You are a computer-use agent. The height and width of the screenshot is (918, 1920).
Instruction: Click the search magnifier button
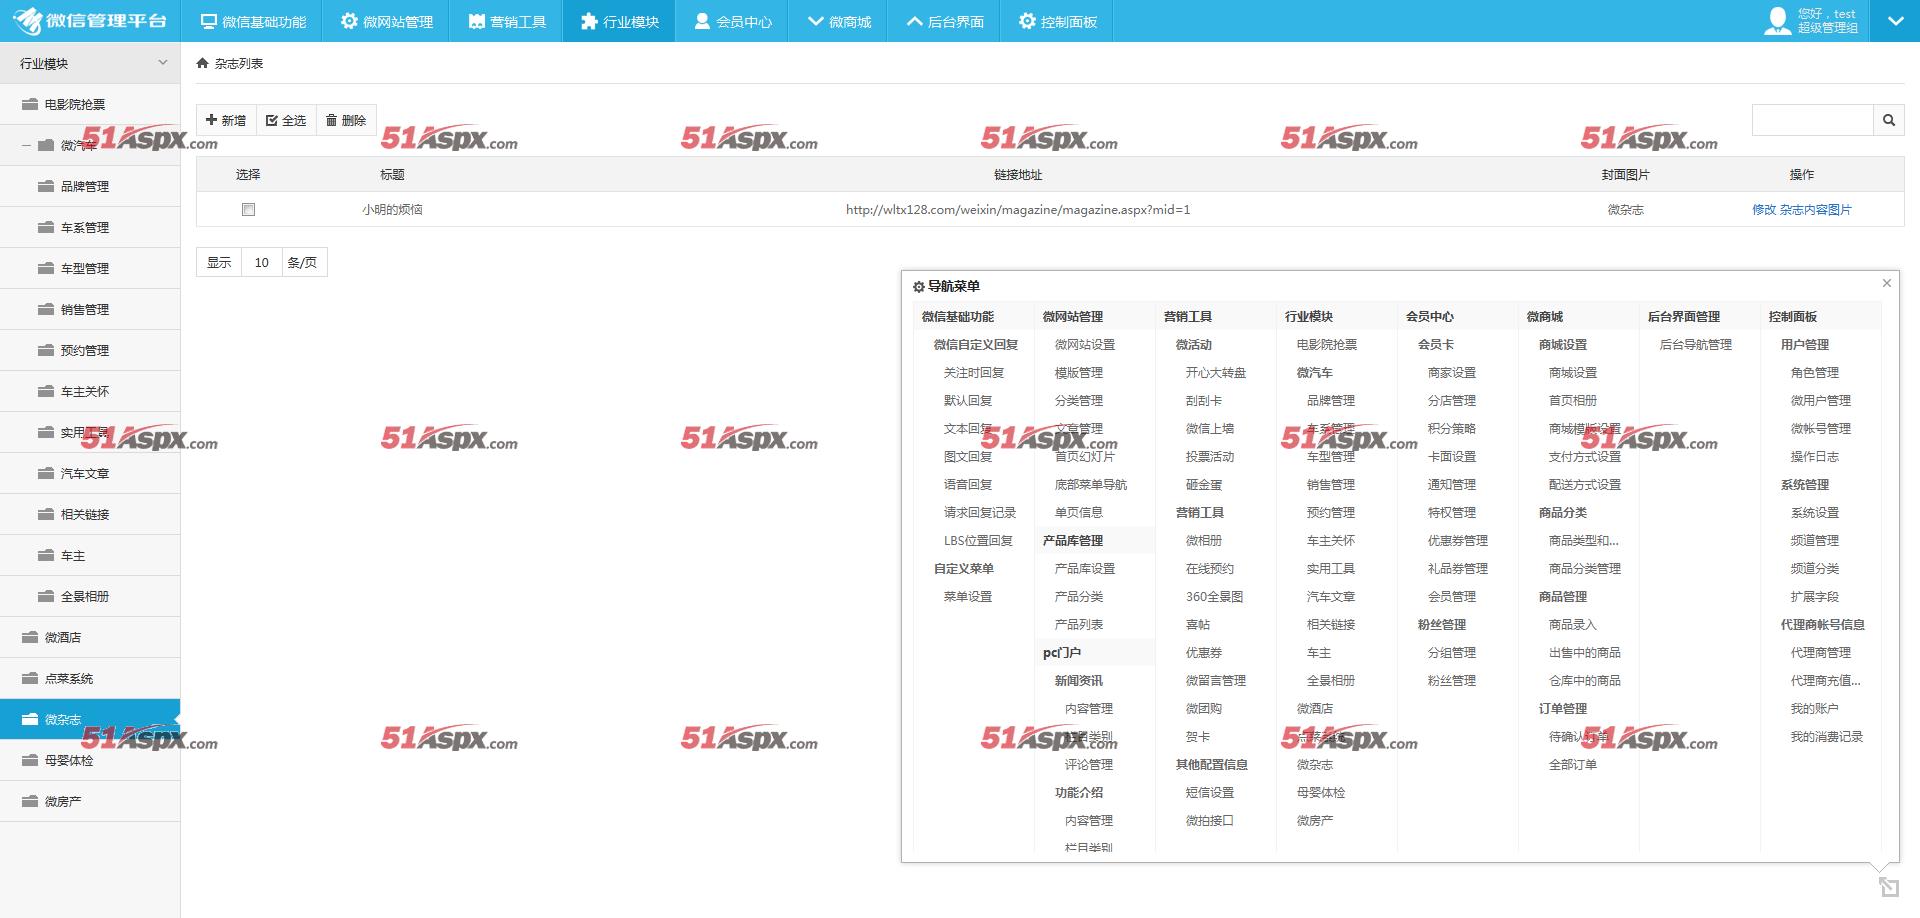1888,120
